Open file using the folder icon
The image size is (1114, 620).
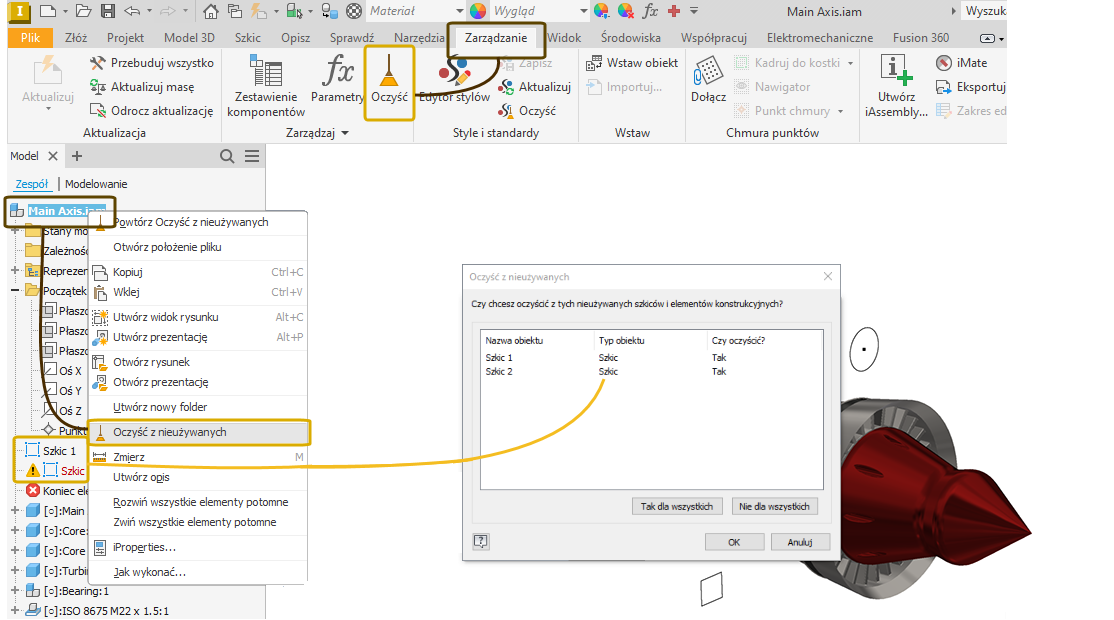tap(84, 11)
